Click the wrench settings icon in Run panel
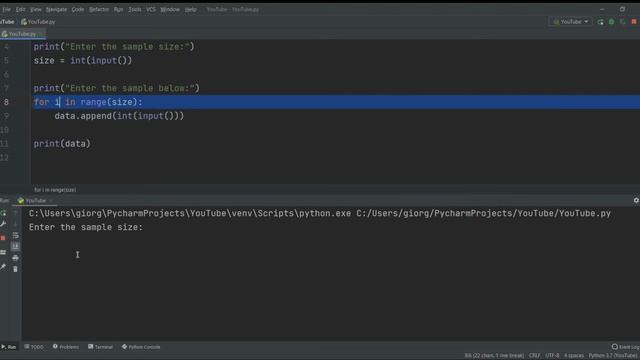This screenshot has width=640, height=360. point(3,224)
